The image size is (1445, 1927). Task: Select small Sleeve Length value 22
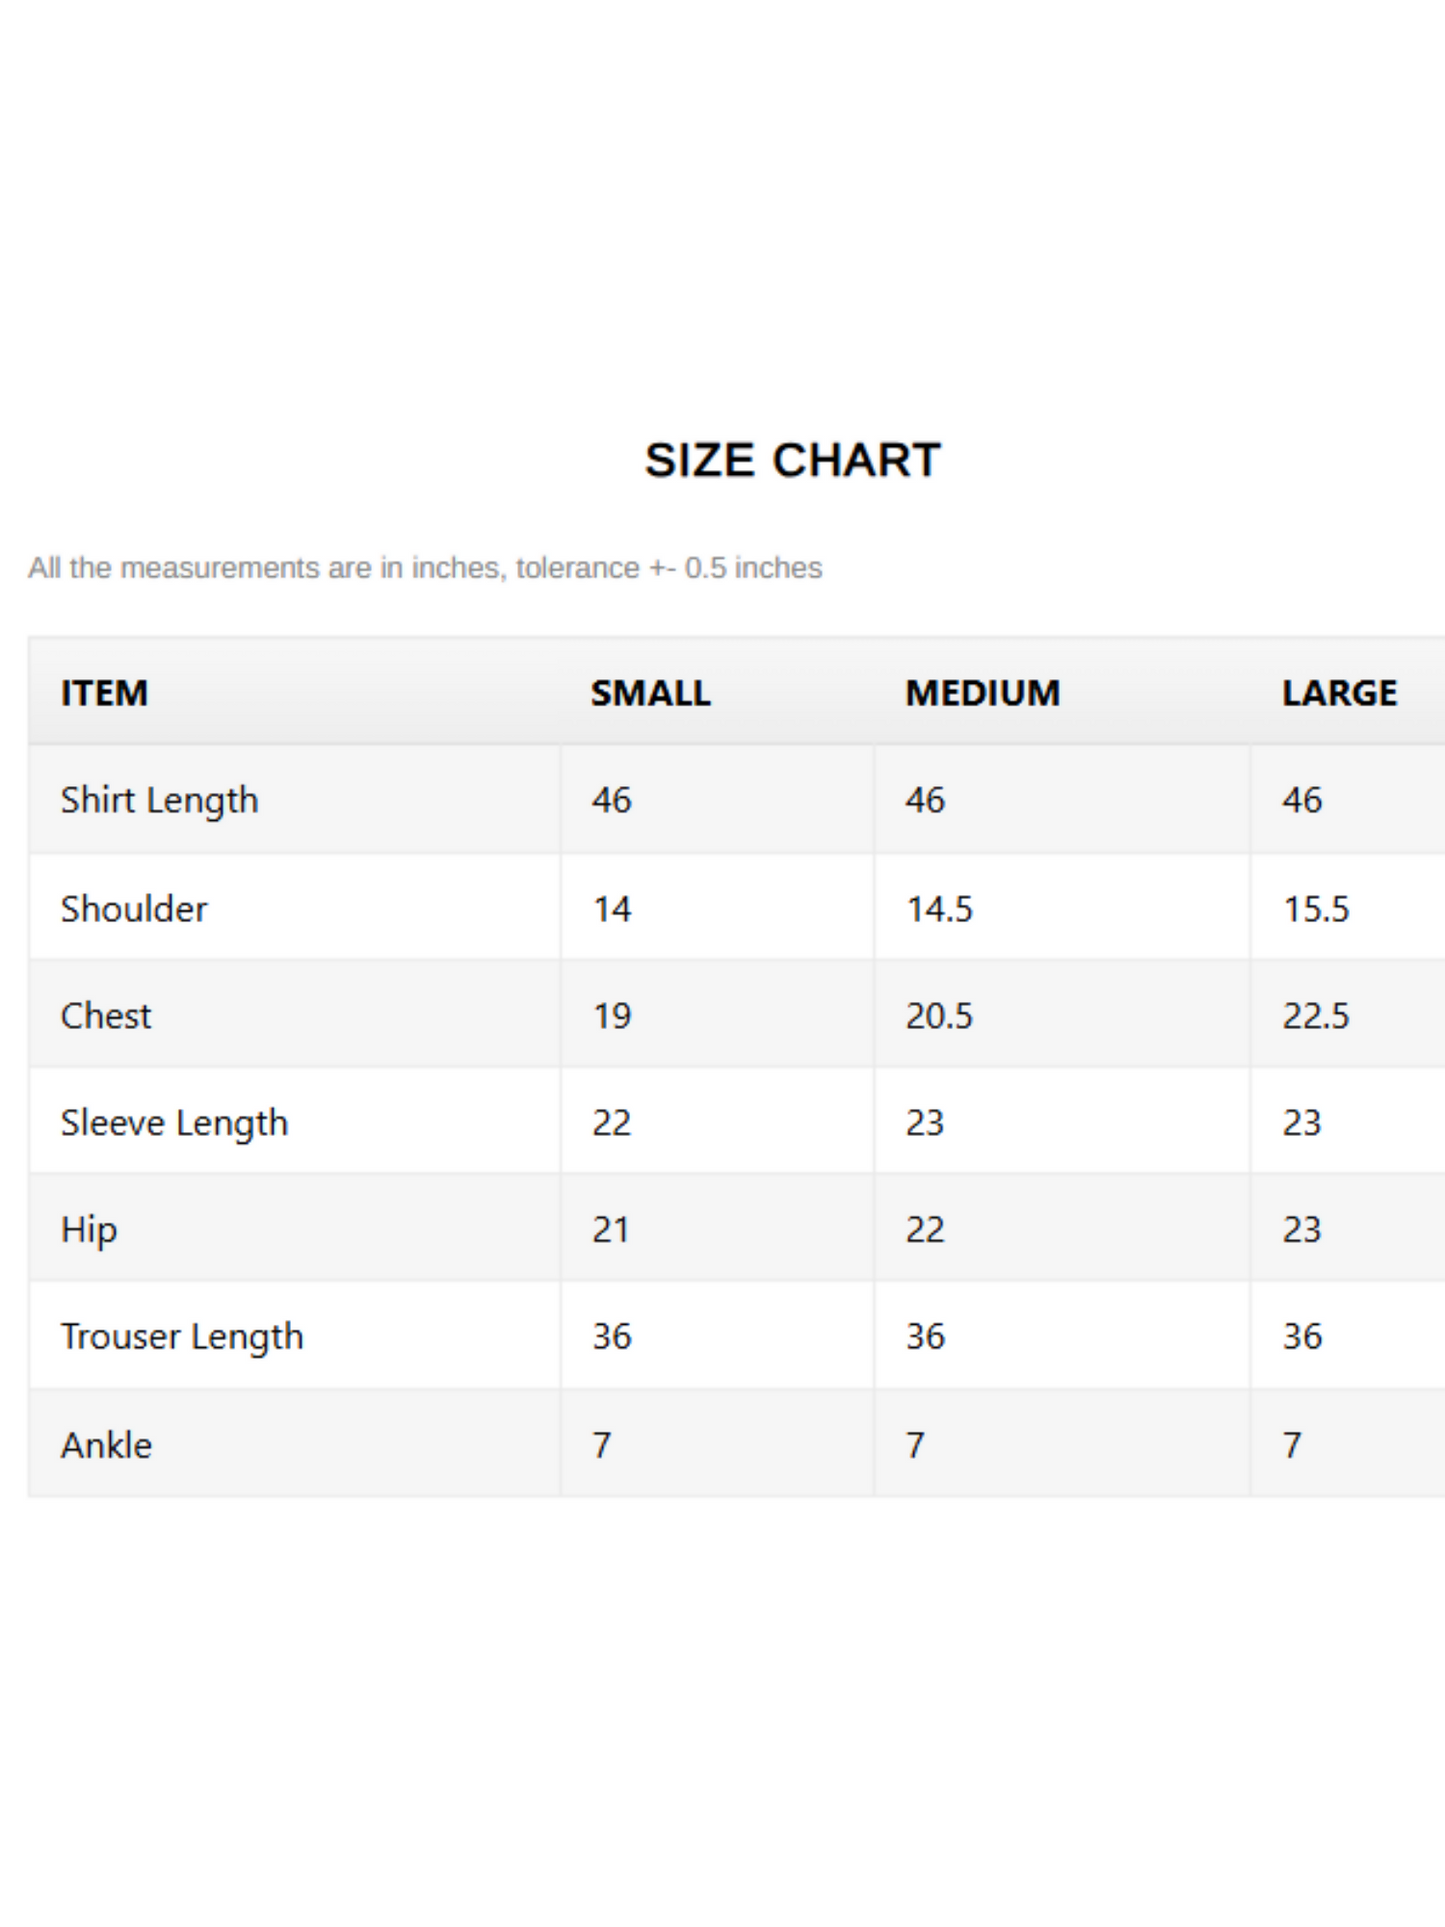(612, 1123)
